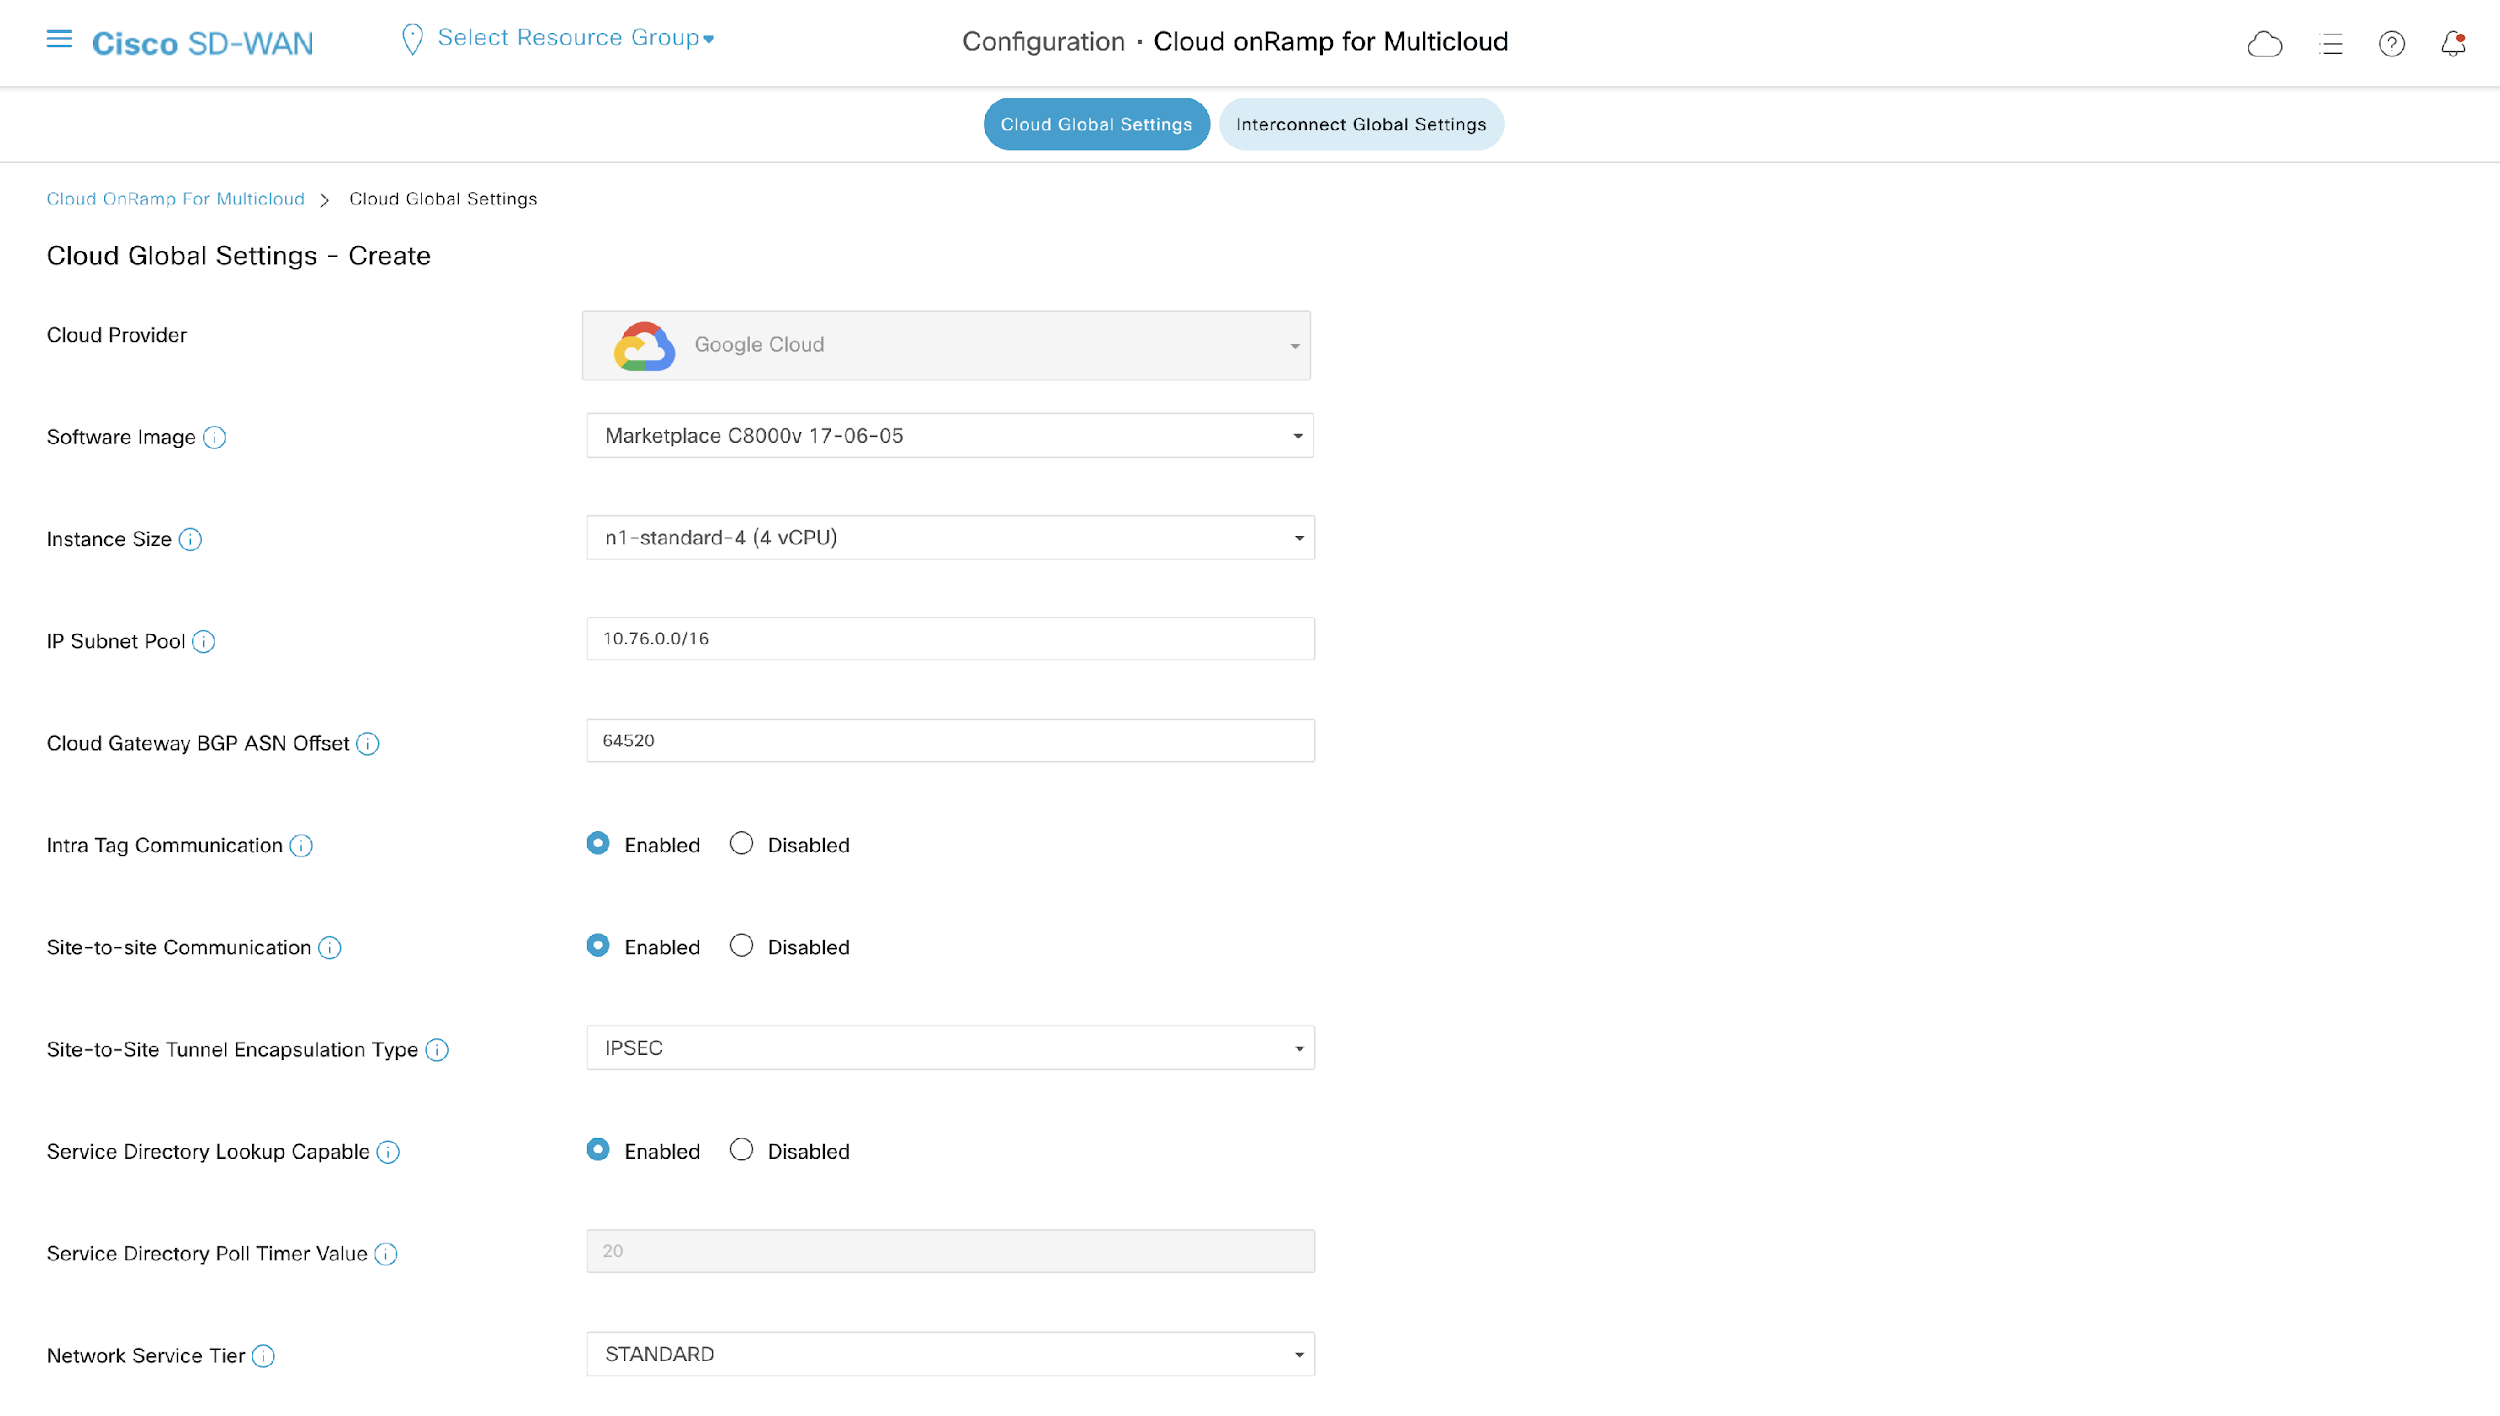Disable Intra Tag Communication
This screenshot has height=1416, width=2500.
741,844
